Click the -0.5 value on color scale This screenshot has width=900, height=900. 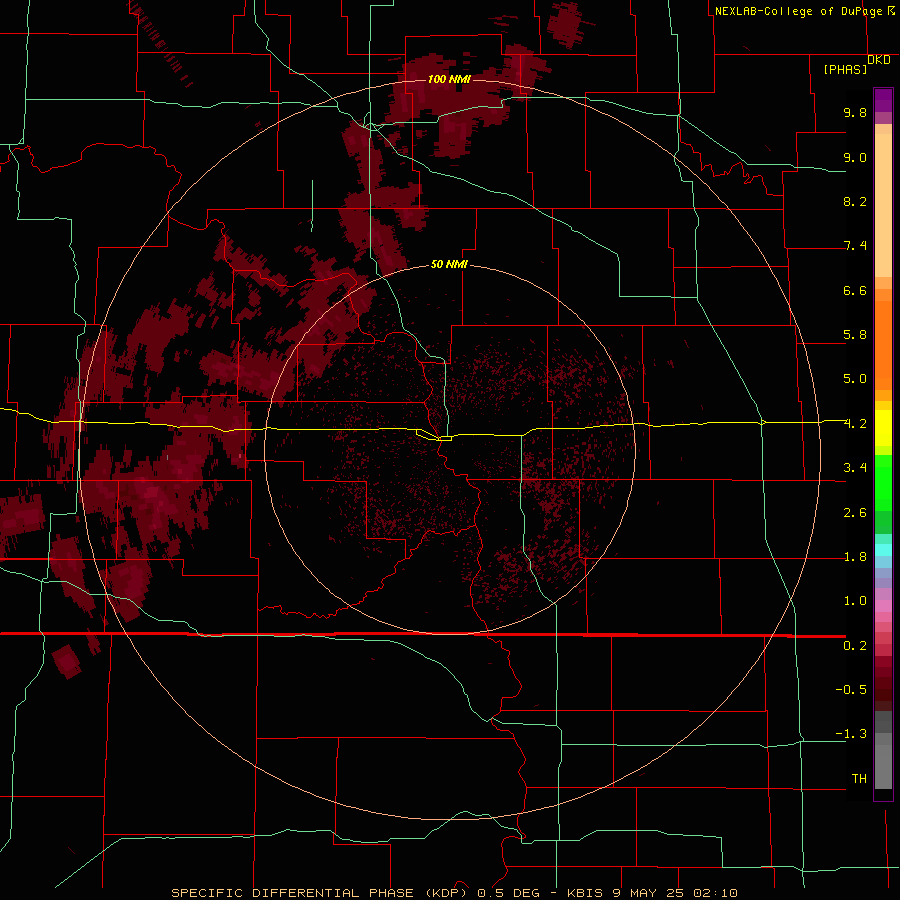pyautogui.click(x=851, y=690)
